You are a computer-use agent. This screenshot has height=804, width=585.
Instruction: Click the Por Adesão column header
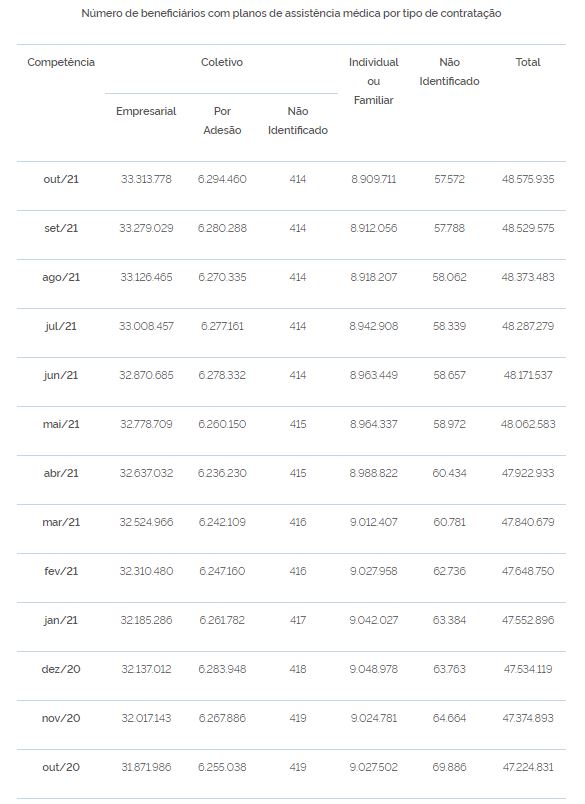(222, 120)
